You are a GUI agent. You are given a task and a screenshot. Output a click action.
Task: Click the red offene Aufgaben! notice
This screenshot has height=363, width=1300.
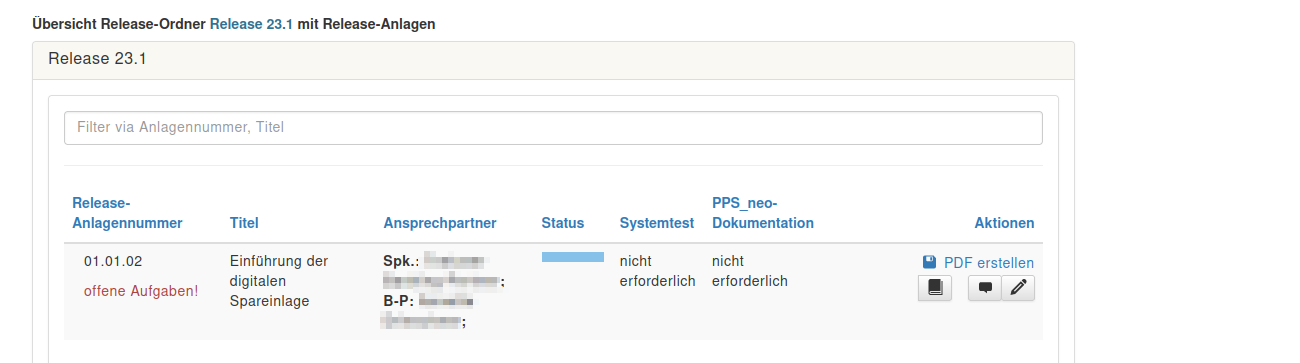[141, 291]
